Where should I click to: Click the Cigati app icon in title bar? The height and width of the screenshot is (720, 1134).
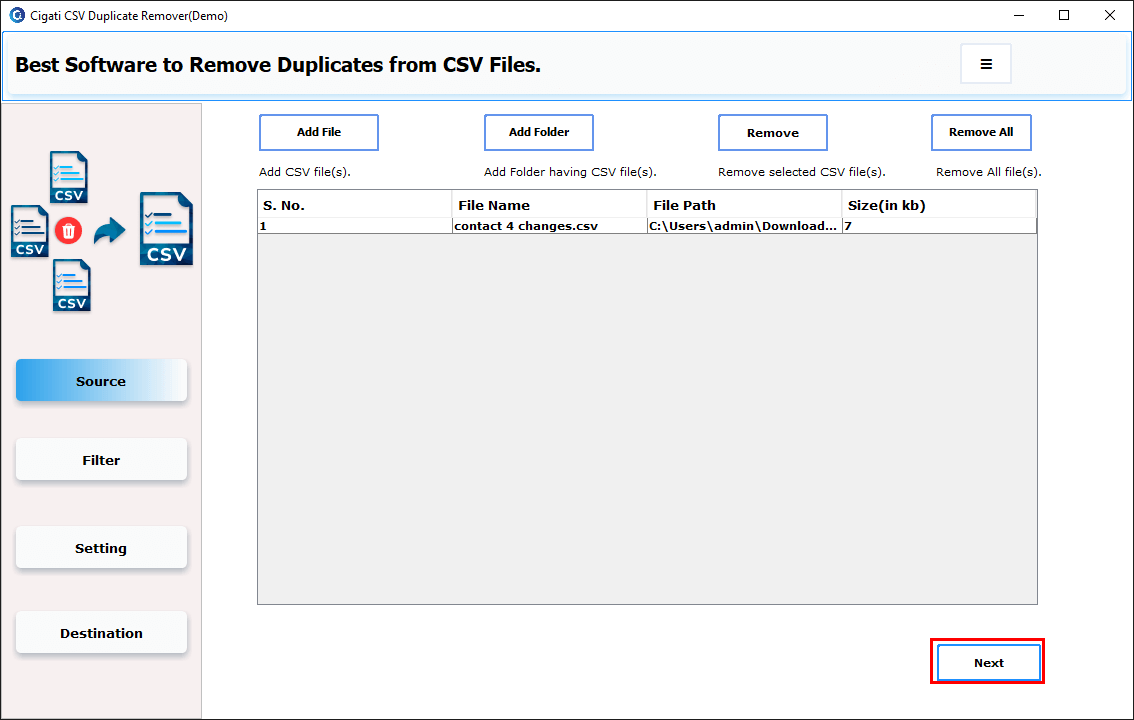click(17, 15)
